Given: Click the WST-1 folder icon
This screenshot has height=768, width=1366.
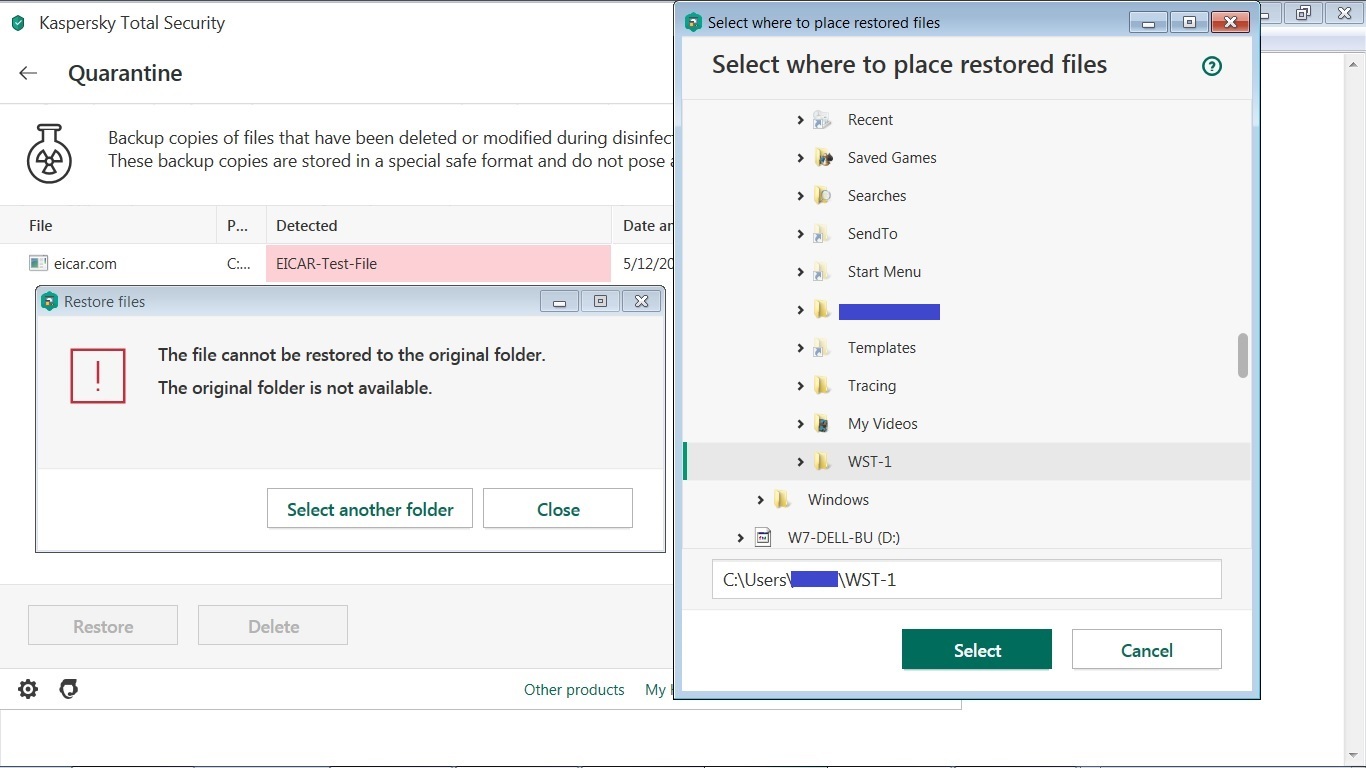Looking at the screenshot, I should (822, 462).
